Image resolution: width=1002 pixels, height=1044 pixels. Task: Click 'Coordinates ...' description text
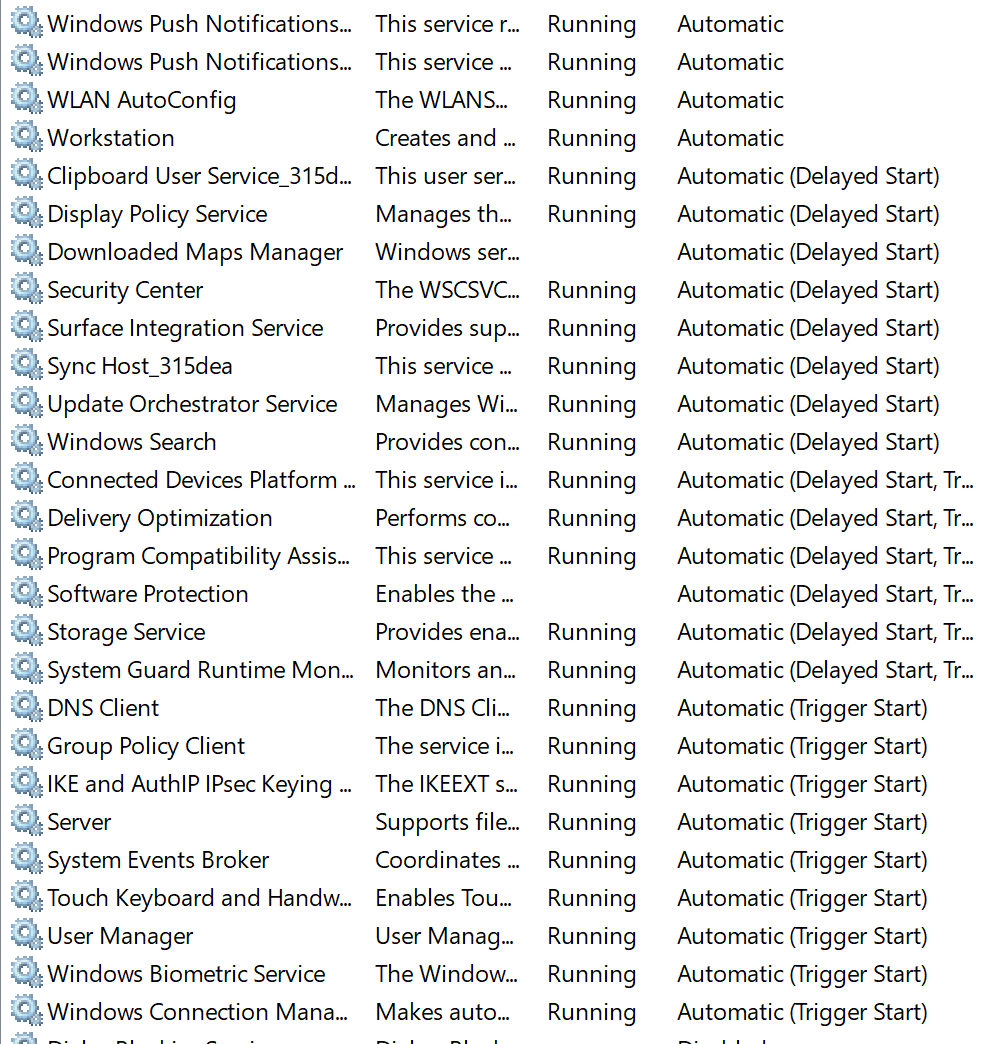[447, 860]
